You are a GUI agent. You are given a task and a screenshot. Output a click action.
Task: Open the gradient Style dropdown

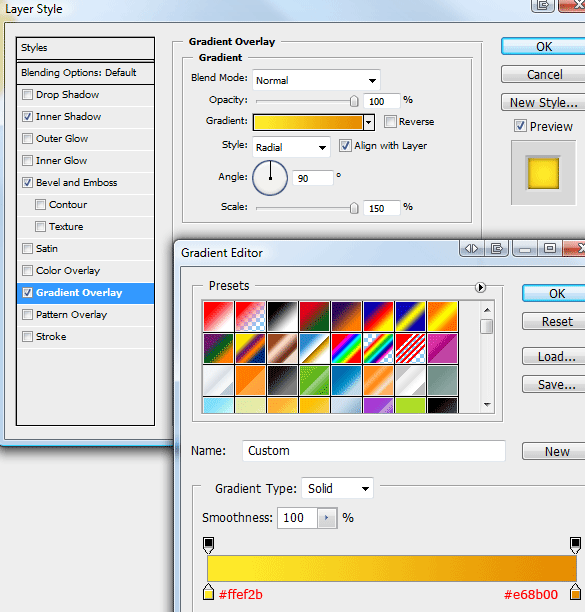click(291, 147)
